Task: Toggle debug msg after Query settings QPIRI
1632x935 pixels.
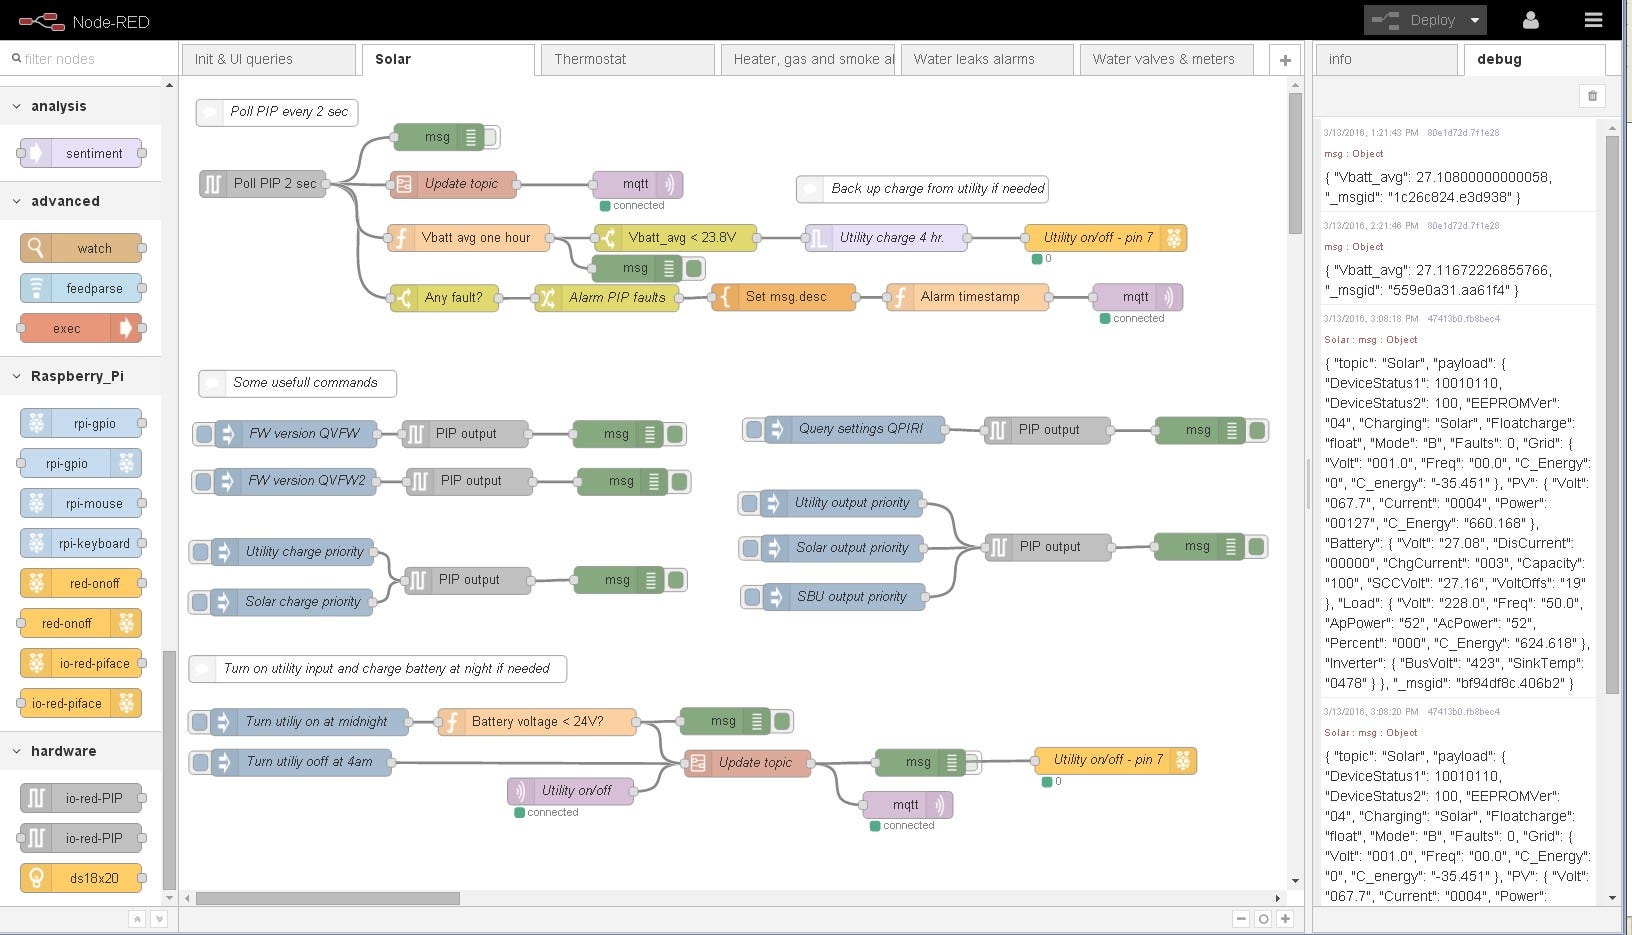Action: point(1258,431)
